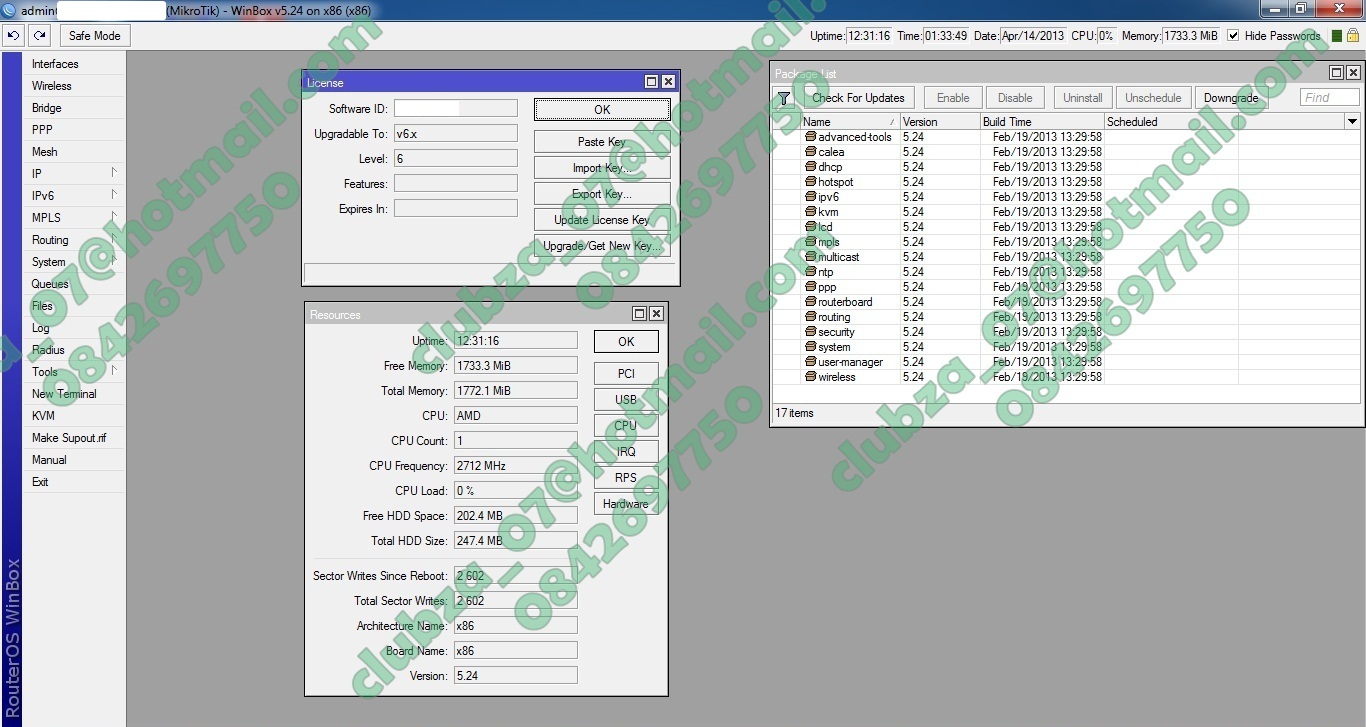
Task: Select the routing package icon
Action: [811, 317]
